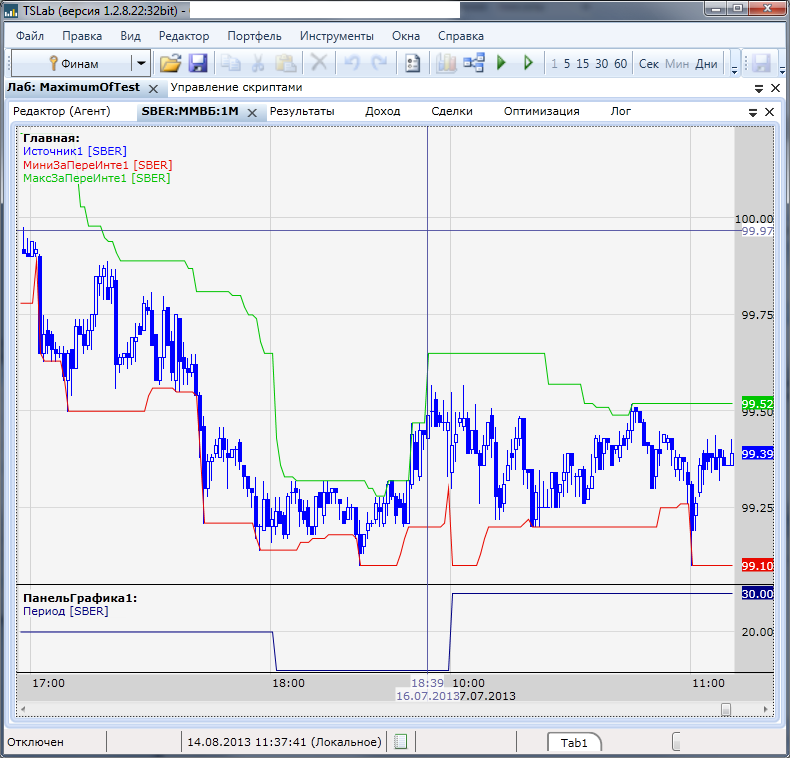Select Tab1 at the bottom

pos(573,742)
